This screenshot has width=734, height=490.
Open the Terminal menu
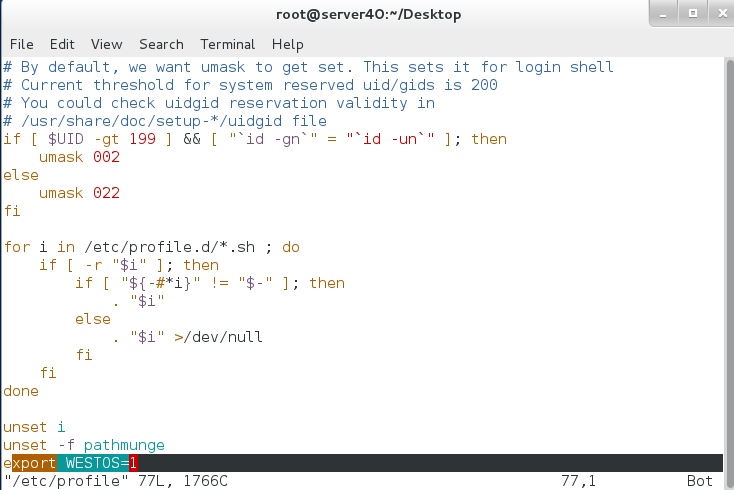tap(228, 44)
